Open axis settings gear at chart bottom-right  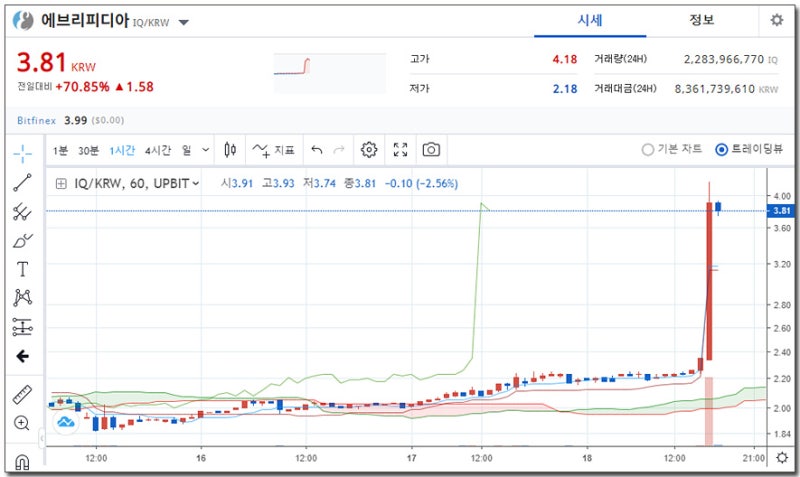click(782, 458)
